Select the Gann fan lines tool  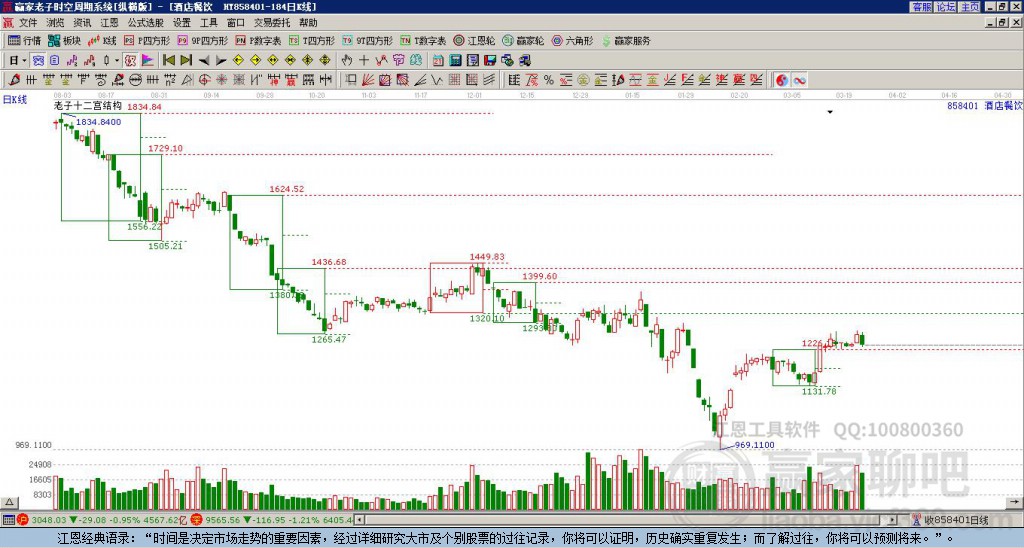[x=368, y=80]
